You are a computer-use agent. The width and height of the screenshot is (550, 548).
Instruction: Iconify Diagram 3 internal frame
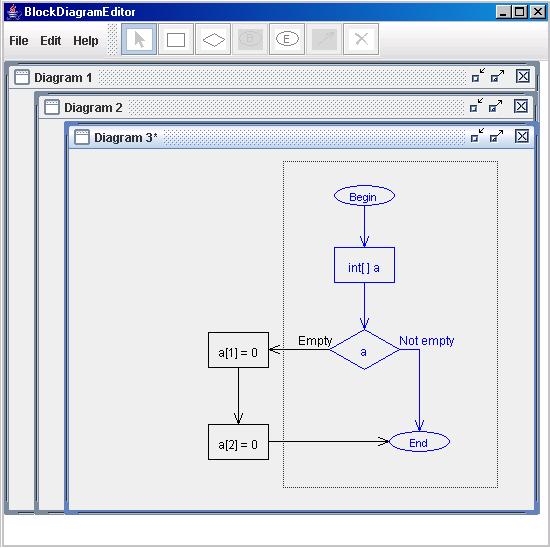[x=477, y=135]
